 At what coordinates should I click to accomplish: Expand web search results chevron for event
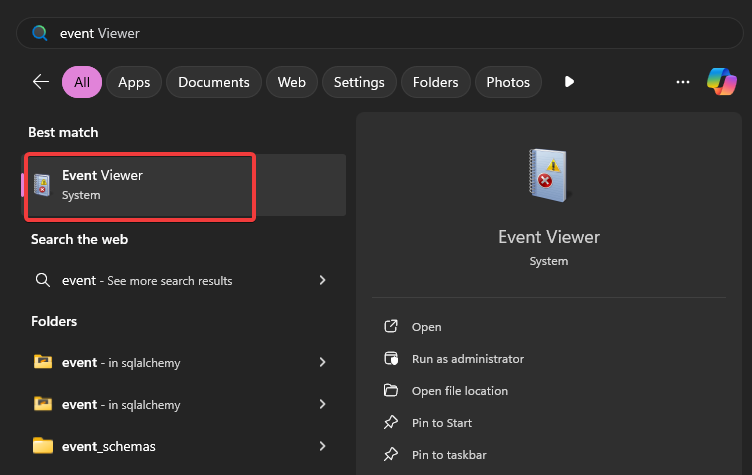tap(322, 281)
